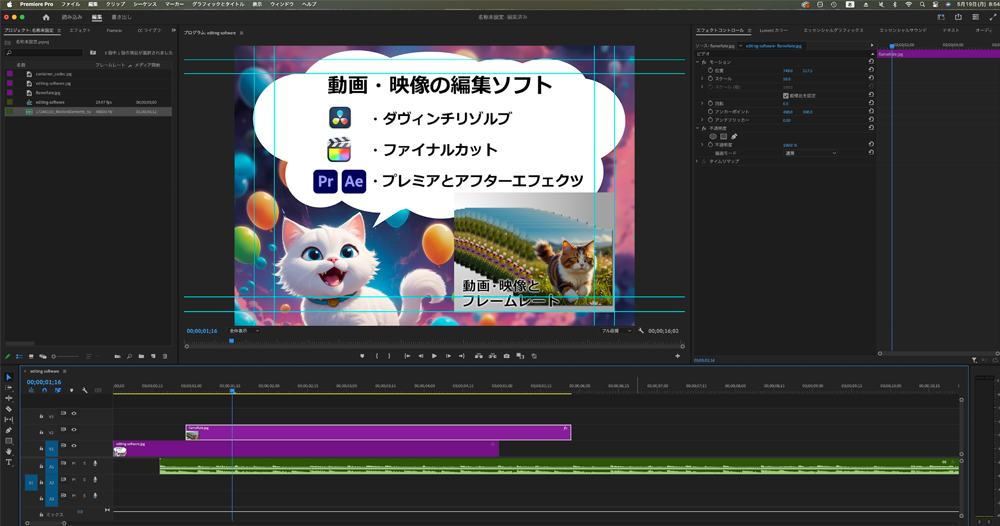The image size is (1000, 526).
Task: Click Step Forward one frame button
Action: pos(448,356)
